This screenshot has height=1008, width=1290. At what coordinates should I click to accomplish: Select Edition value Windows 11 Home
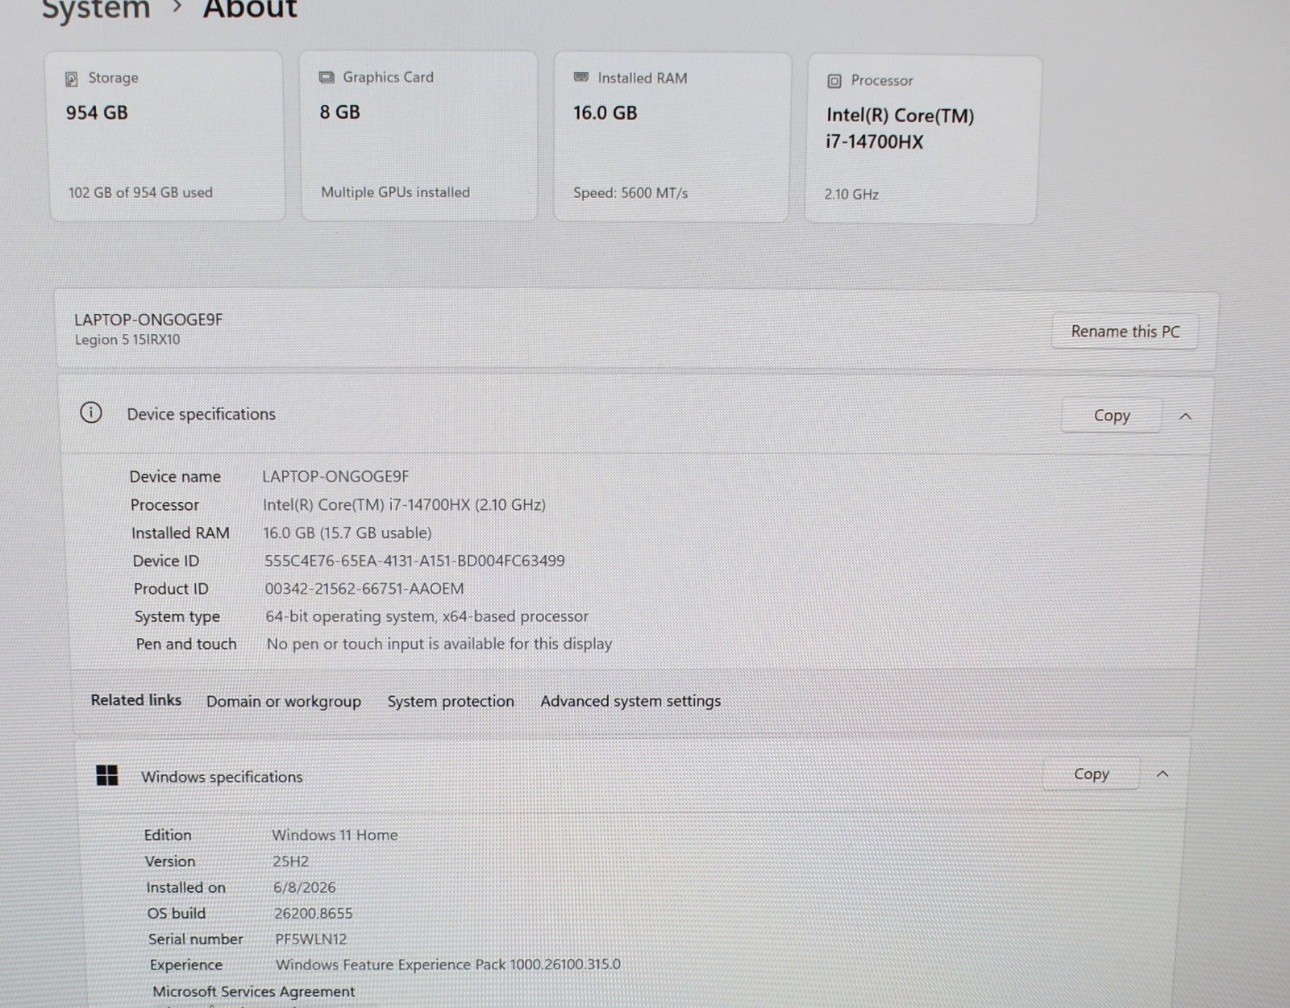click(335, 835)
